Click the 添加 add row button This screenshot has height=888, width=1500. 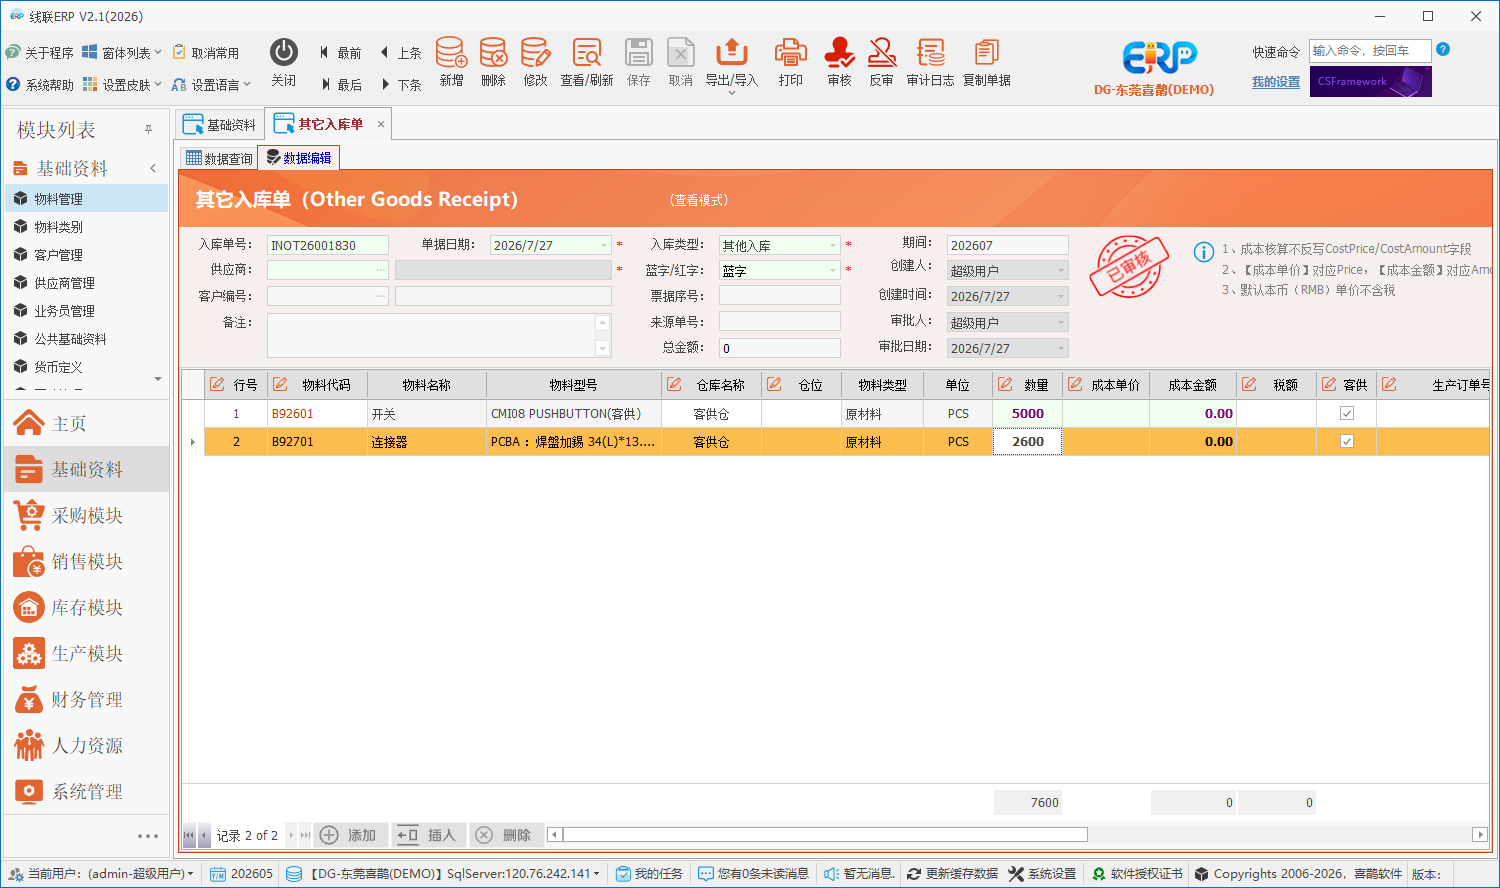click(349, 835)
